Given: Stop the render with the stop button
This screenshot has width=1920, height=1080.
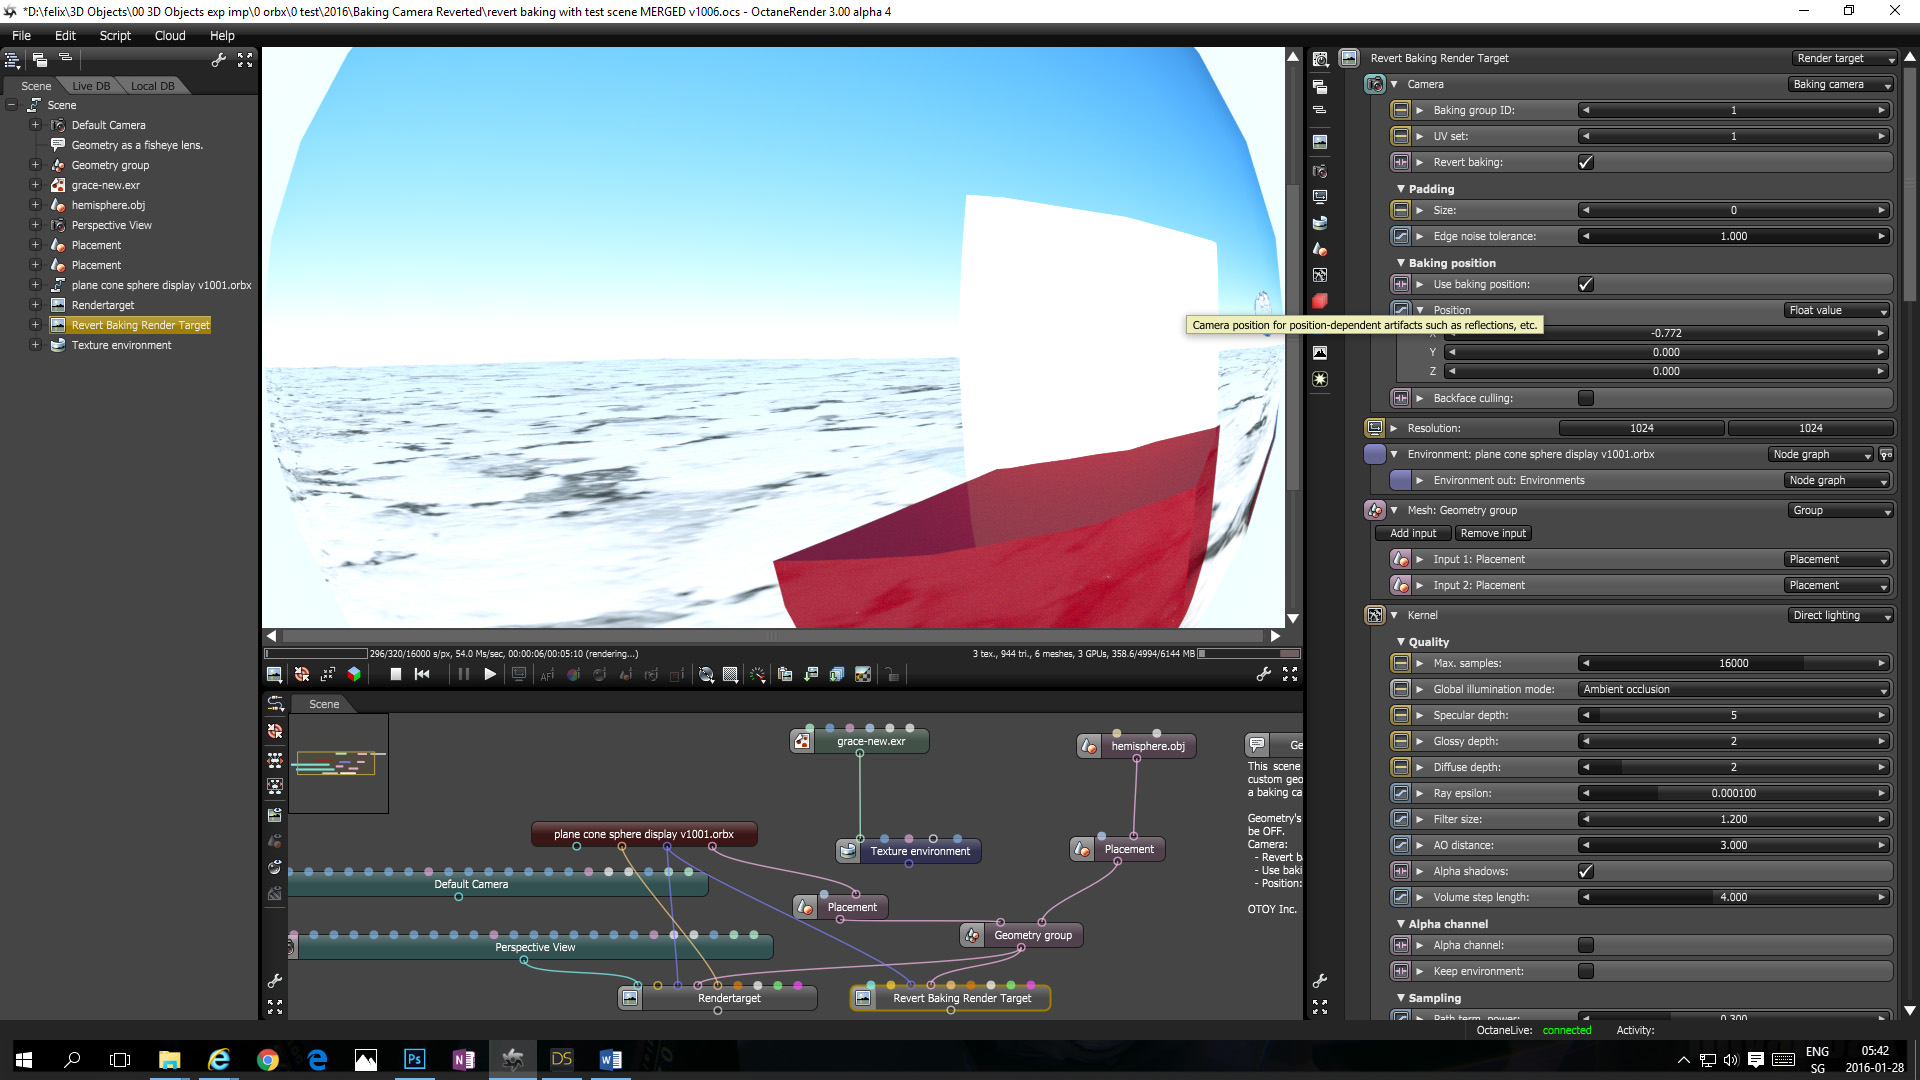Looking at the screenshot, I should [x=396, y=675].
